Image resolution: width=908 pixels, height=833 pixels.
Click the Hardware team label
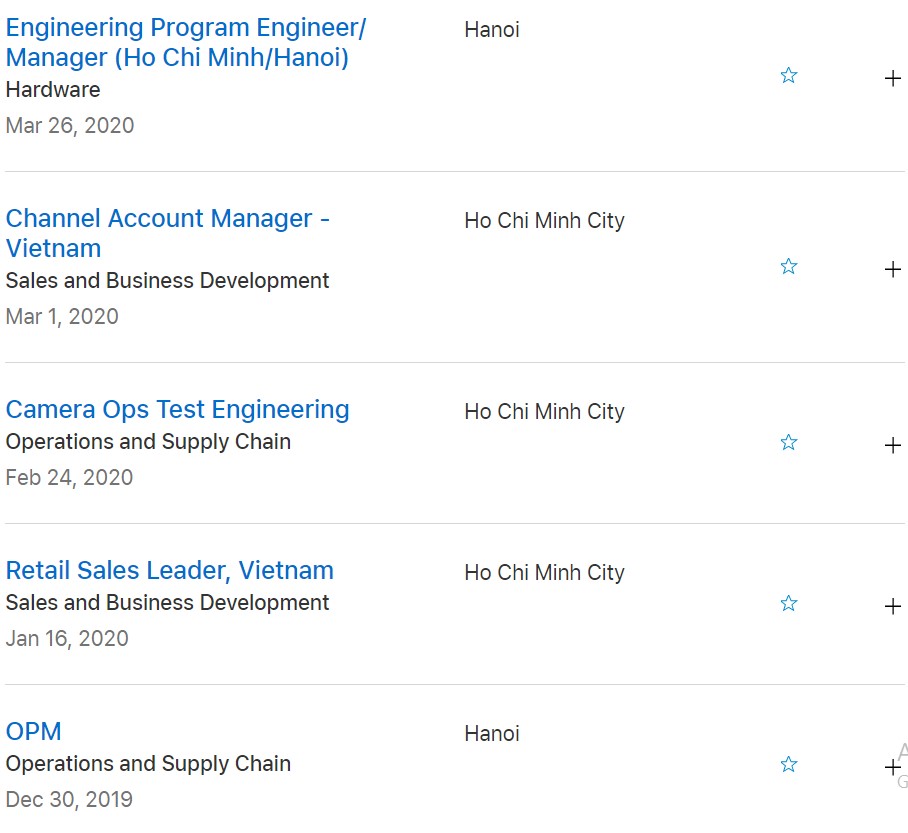53,90
